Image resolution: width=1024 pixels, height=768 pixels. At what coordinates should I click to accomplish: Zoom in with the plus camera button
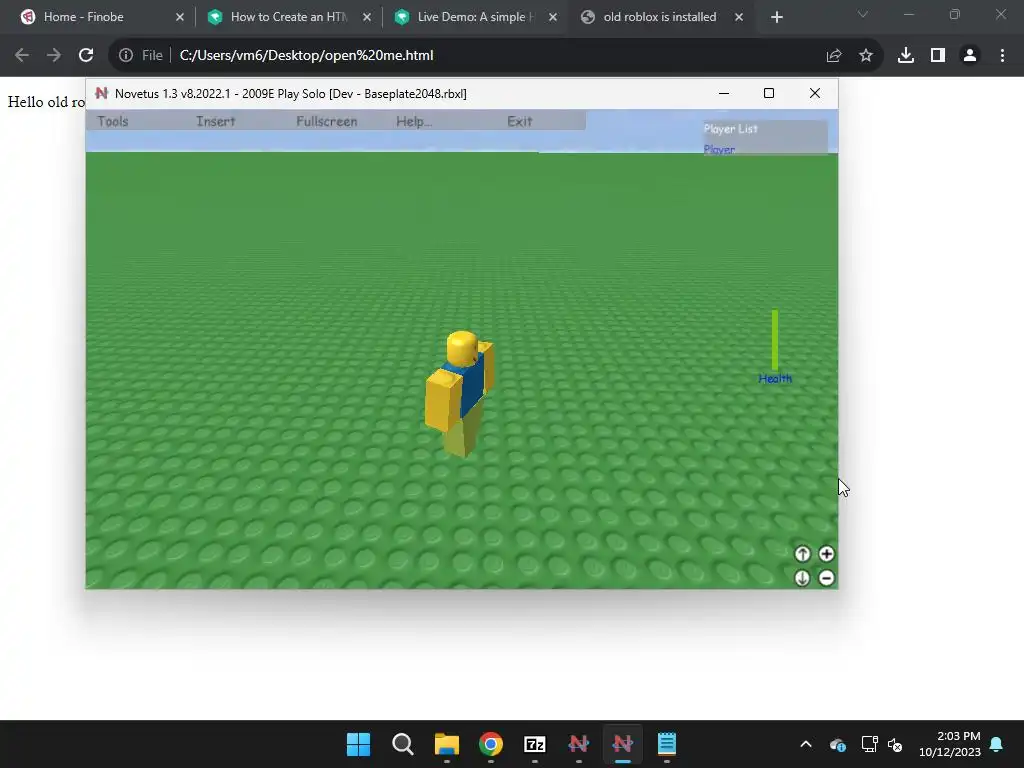pos(827,554)
